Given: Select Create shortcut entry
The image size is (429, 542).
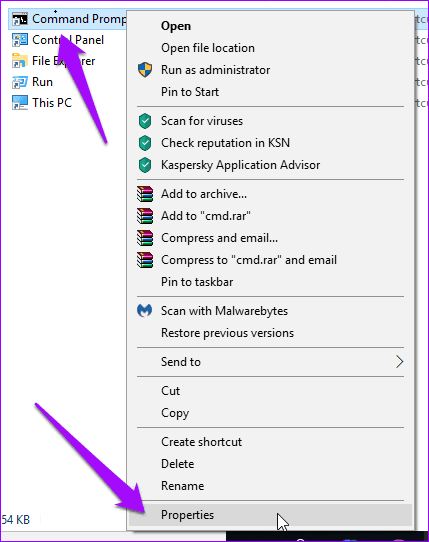Looking at the screenshot, I should click(202, 442).
